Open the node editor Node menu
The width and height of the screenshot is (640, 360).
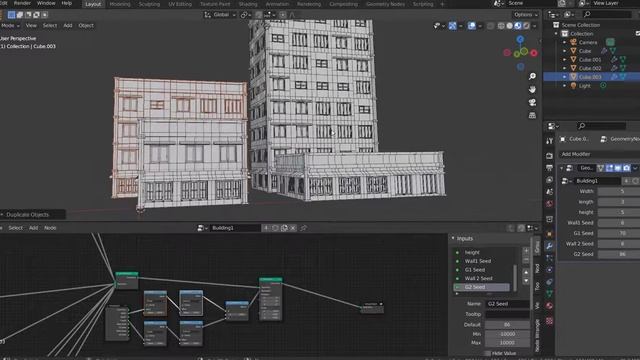[50, 228]
